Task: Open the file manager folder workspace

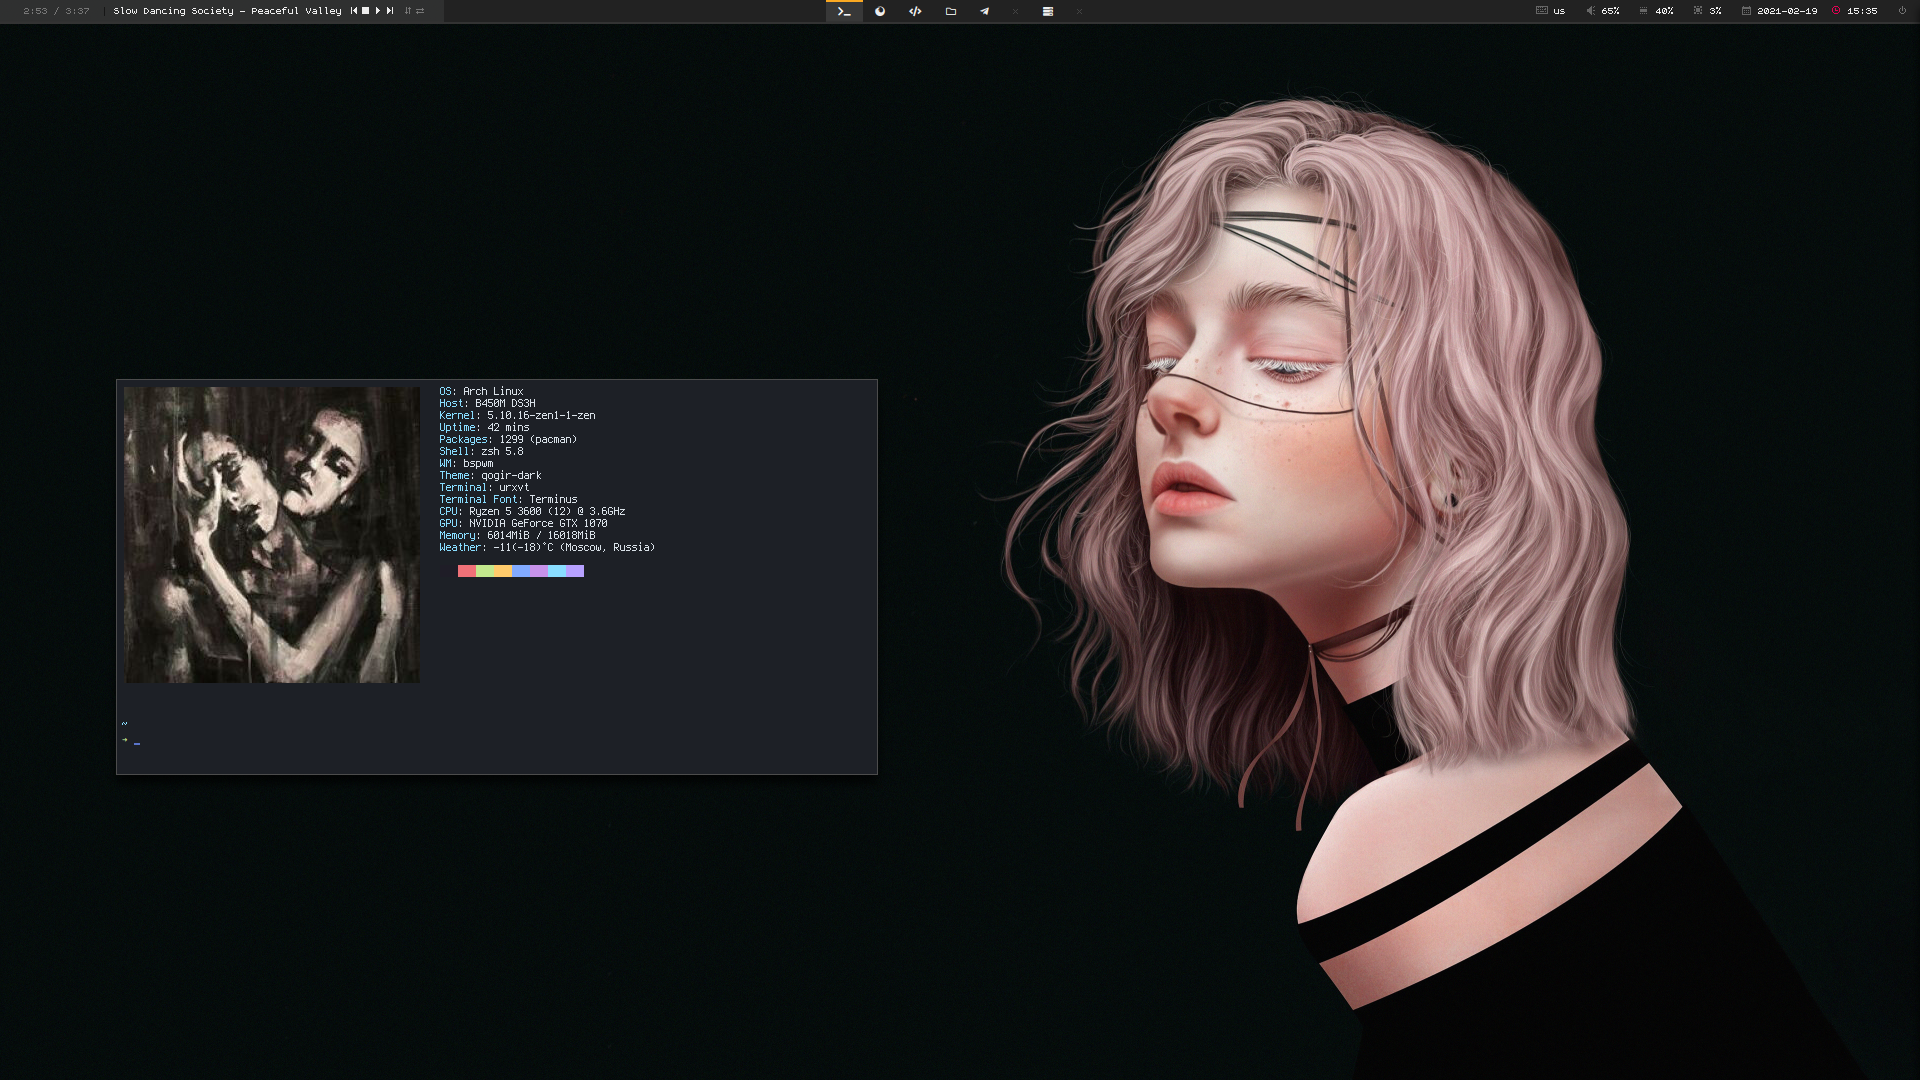Action: (x=951, y=11)
